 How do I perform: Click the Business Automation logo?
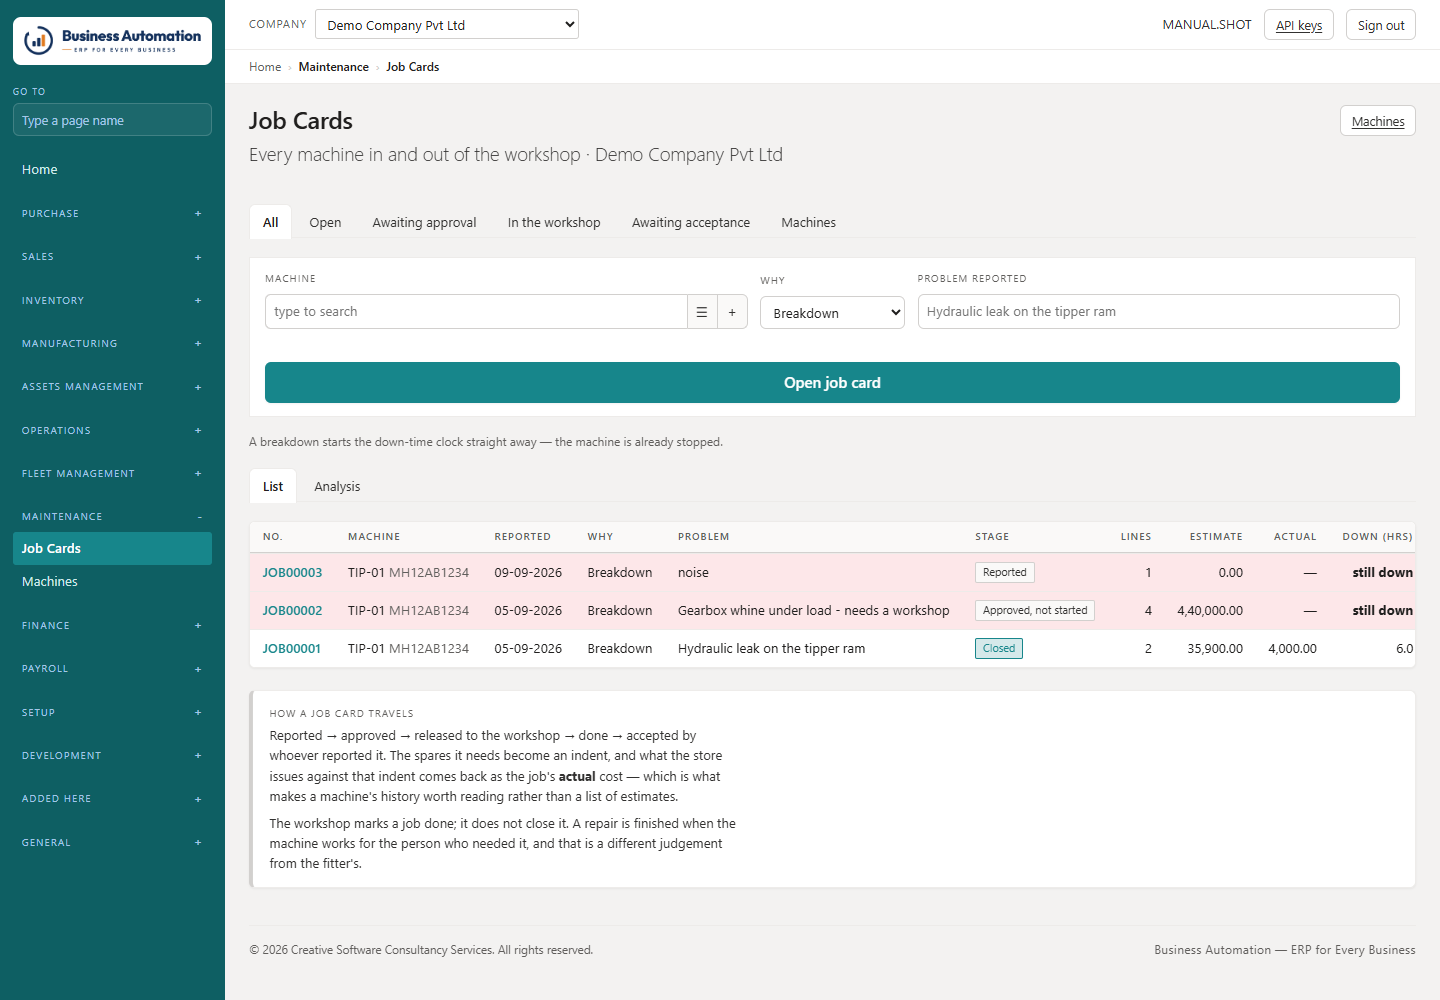[112, 41]
